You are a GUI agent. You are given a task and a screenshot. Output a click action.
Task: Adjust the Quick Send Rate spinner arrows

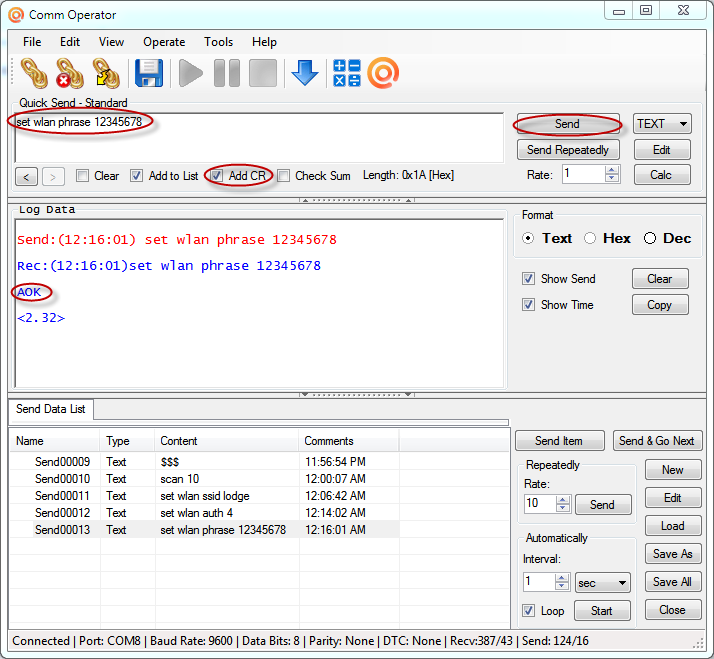click(x=612, y=174)
